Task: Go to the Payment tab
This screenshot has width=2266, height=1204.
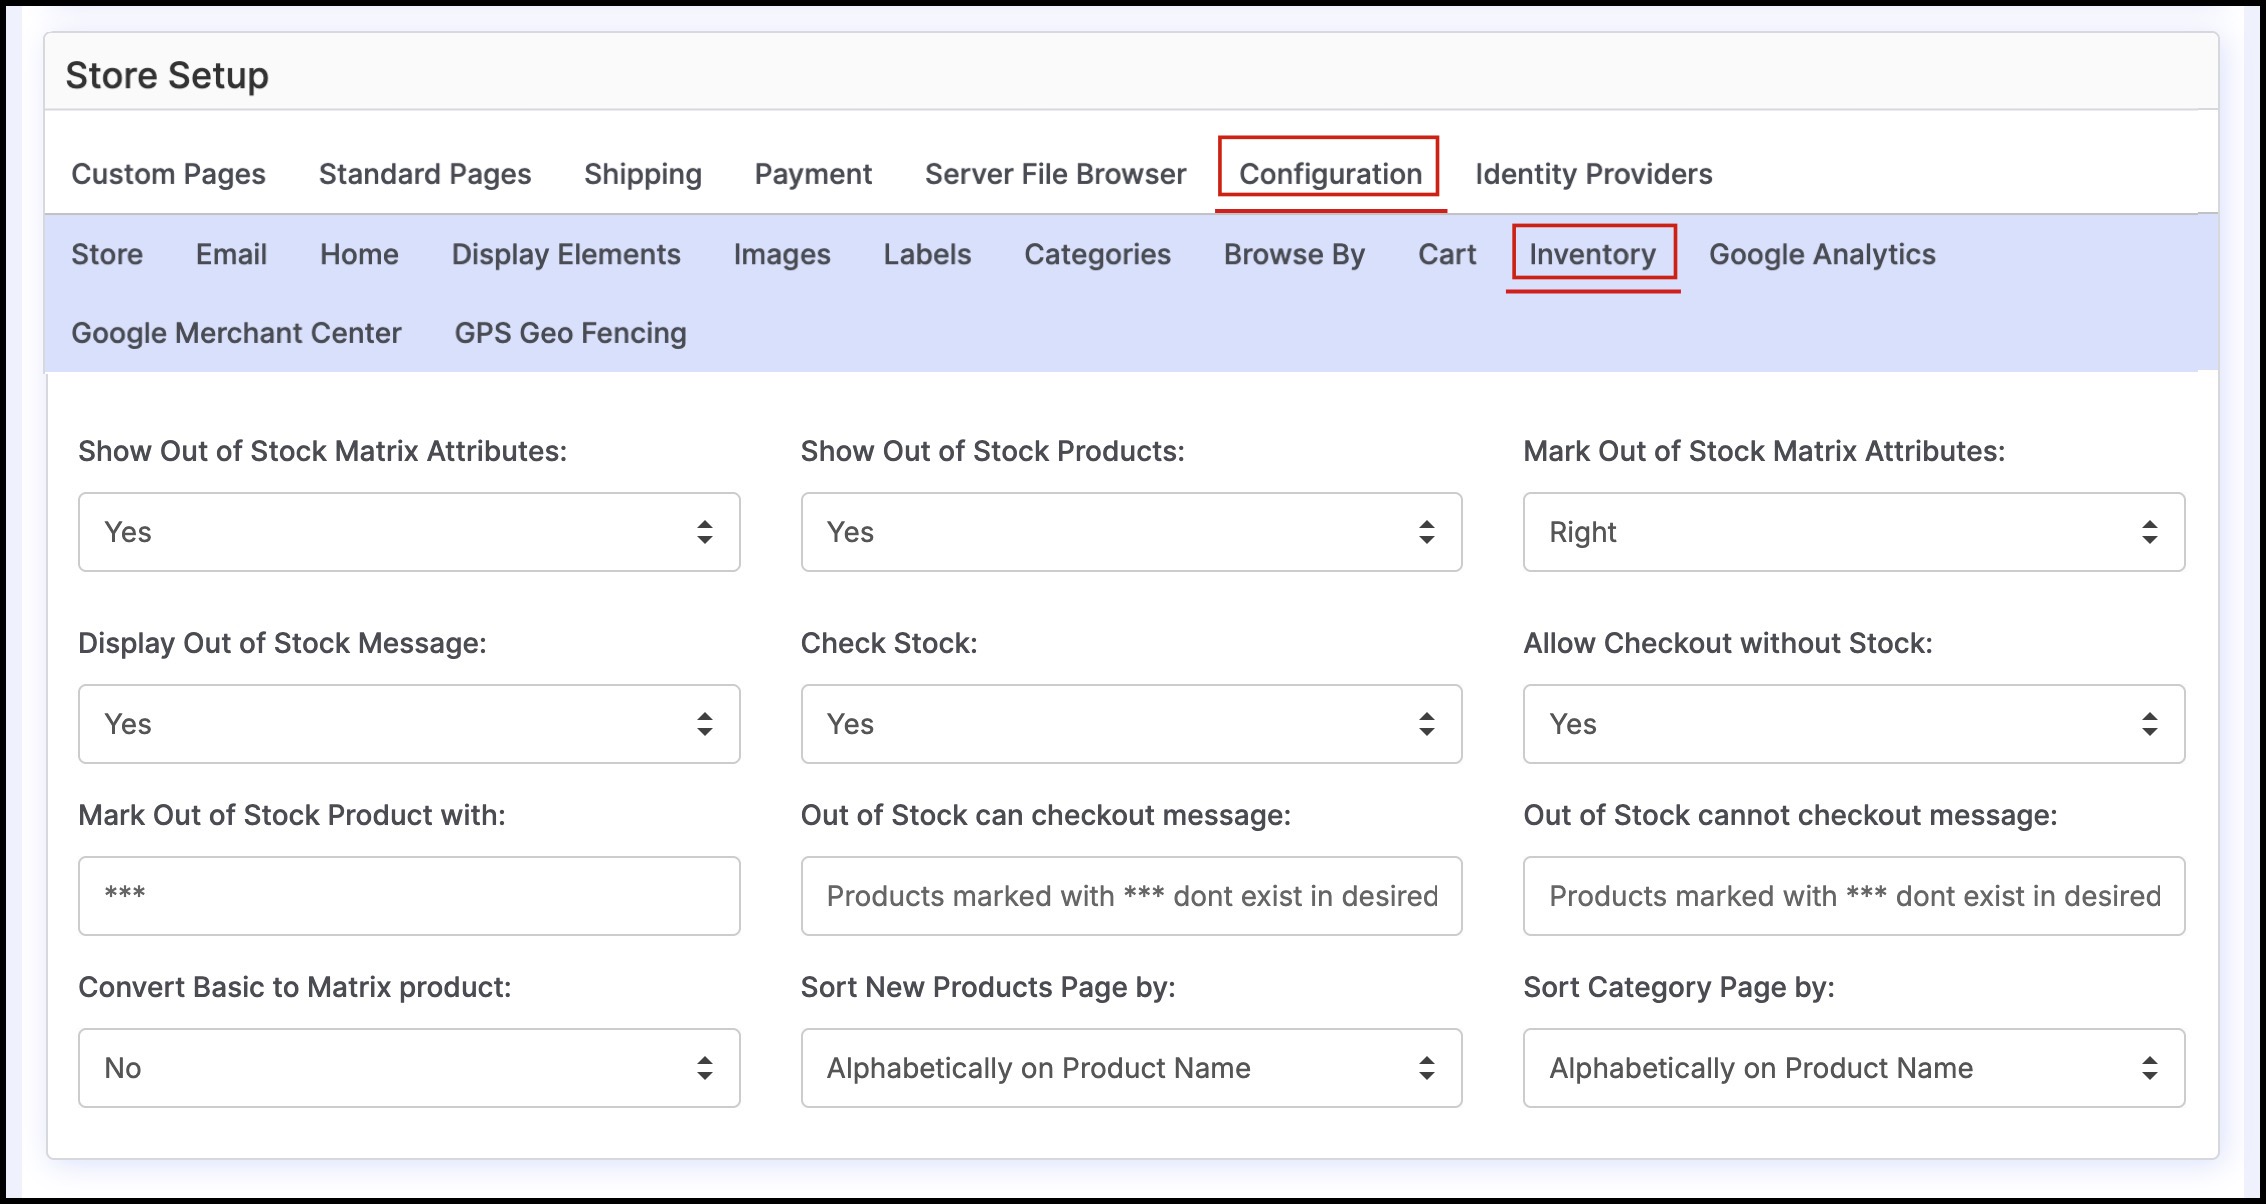Action: 813,174
